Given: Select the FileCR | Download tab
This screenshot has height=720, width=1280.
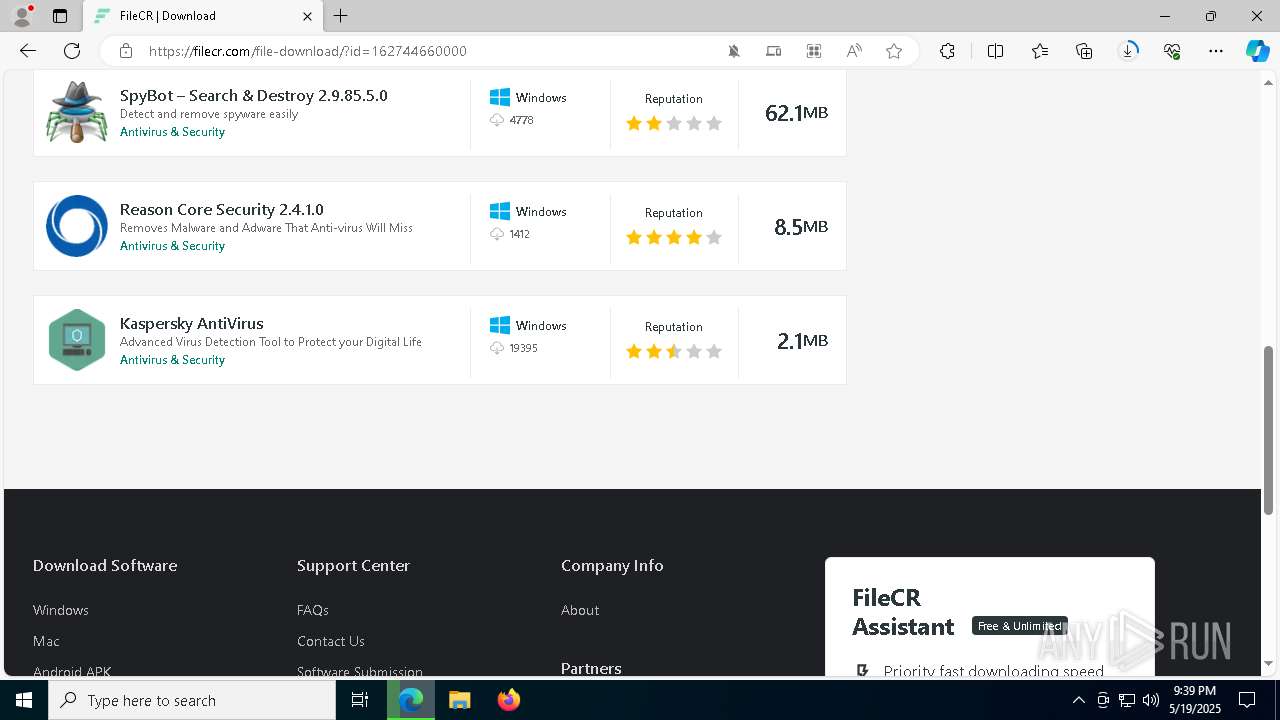Looking at the screenshot, I should (201, 16).
